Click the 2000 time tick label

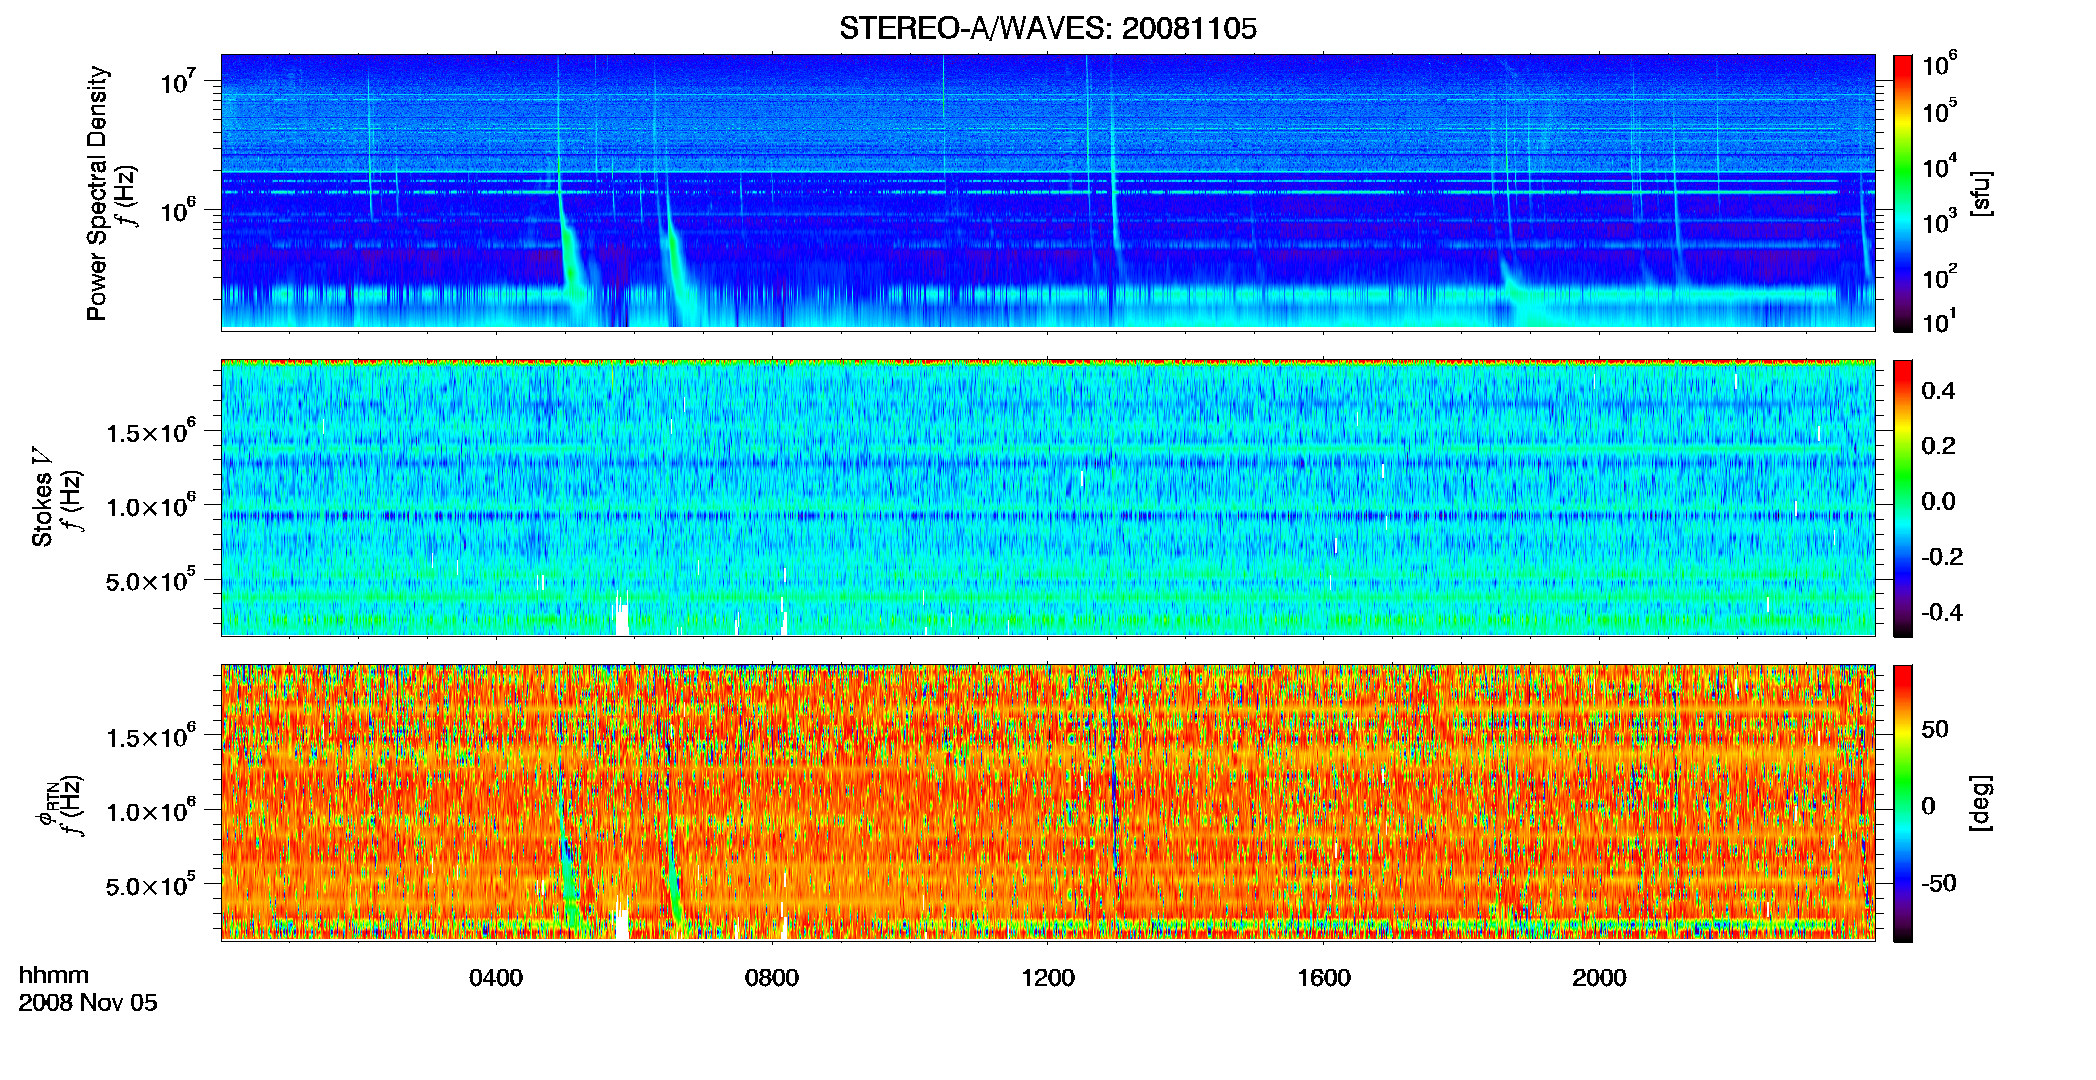pos(1599,978)
